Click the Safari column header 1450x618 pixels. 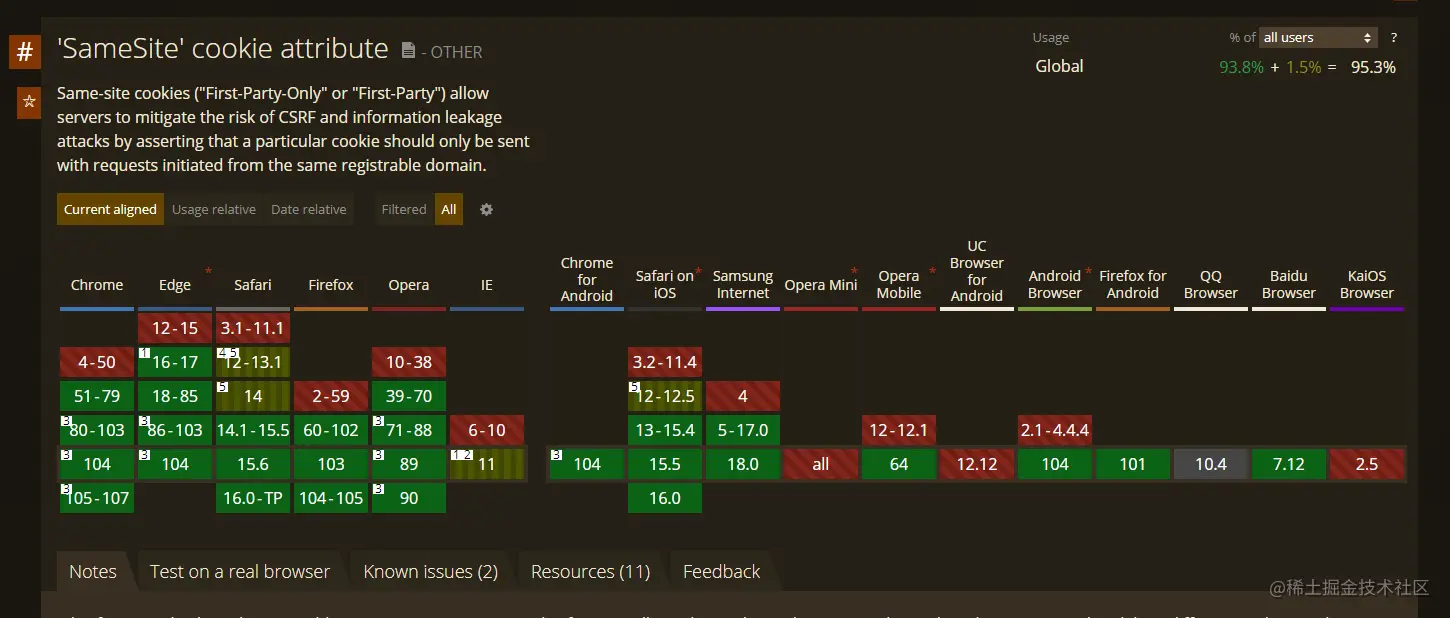point(253,285)
